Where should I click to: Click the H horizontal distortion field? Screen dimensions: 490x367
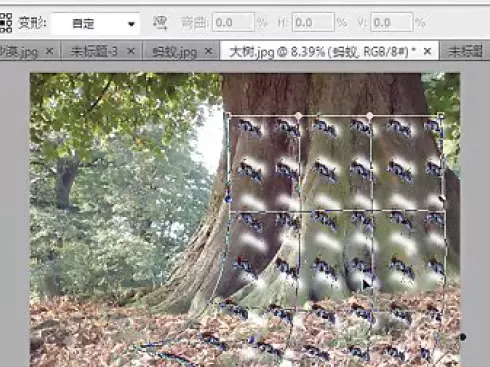(313, 23)
